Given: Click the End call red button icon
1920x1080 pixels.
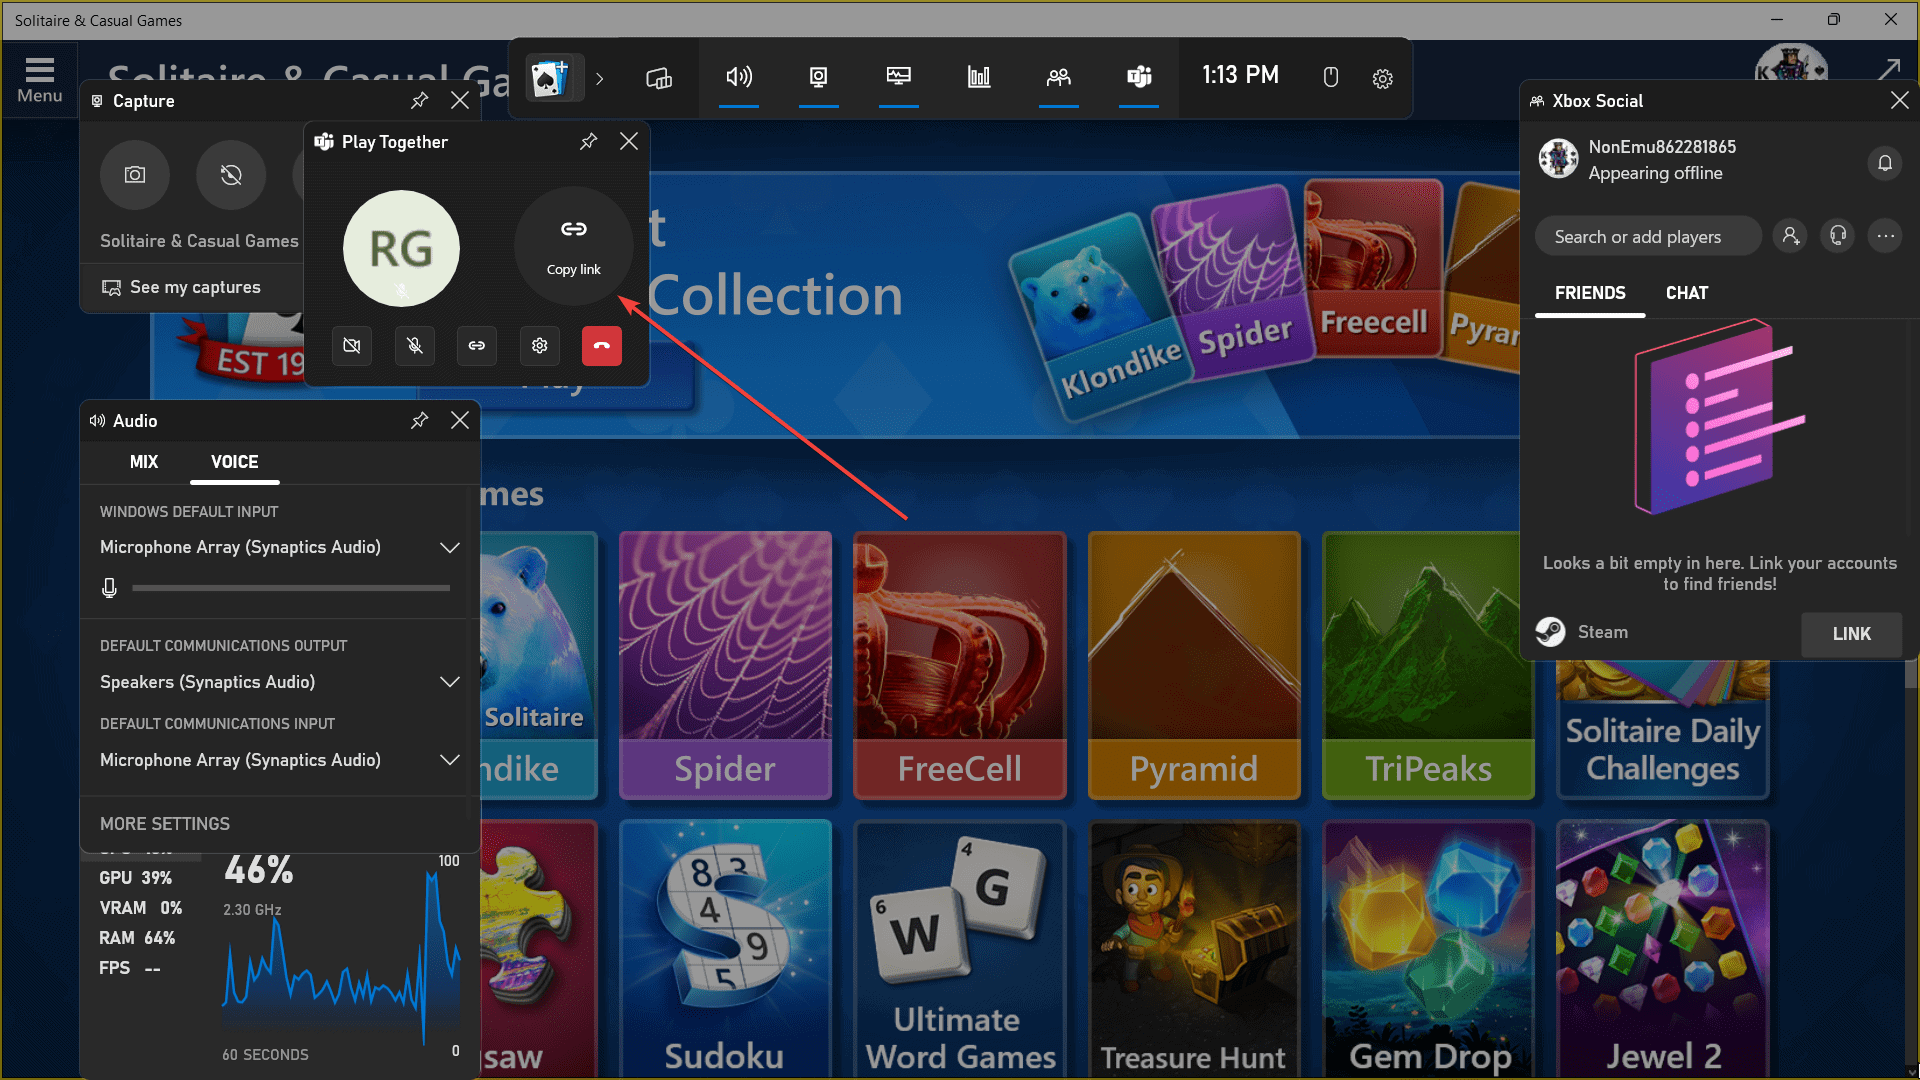Looking at the screenshot, I should coord(601,345).
